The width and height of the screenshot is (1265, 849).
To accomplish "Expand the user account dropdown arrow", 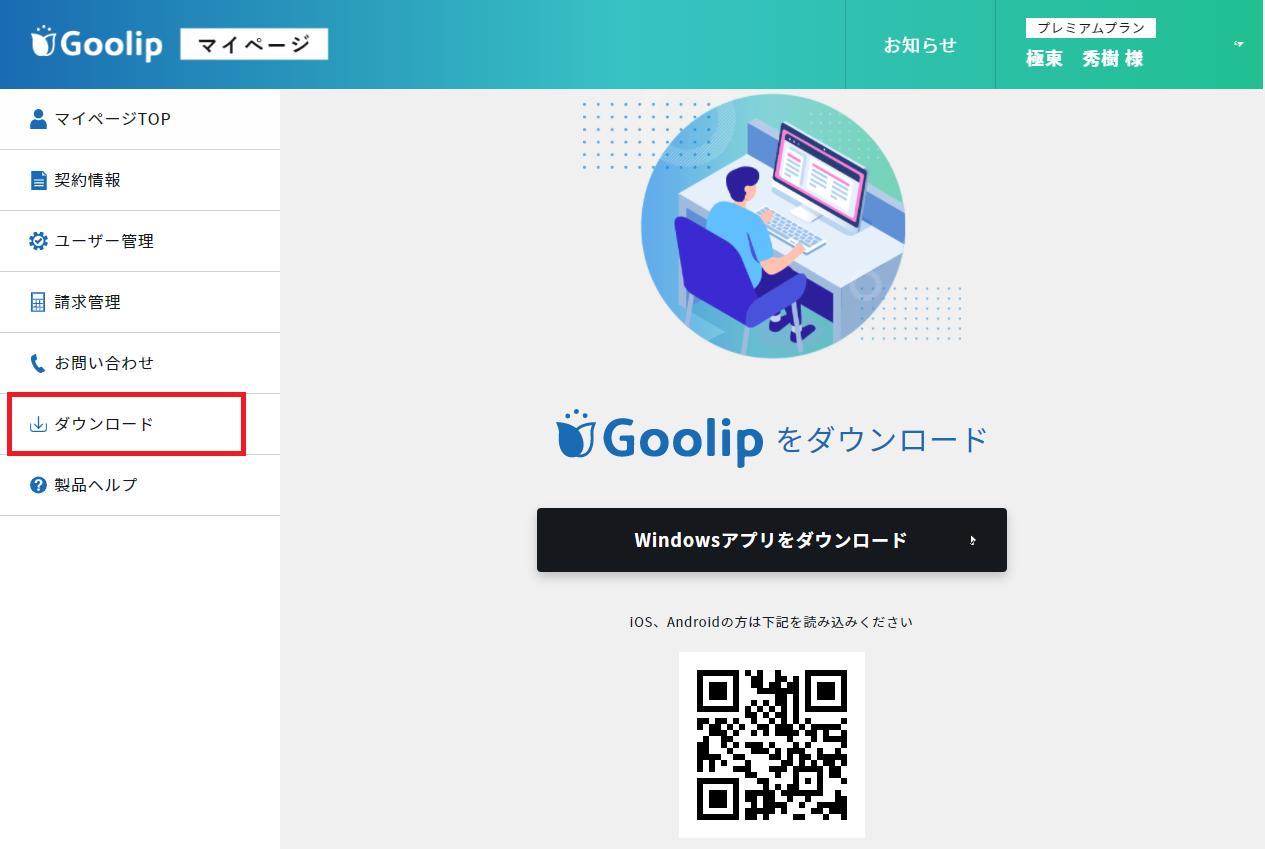I will click(1239, 44).
